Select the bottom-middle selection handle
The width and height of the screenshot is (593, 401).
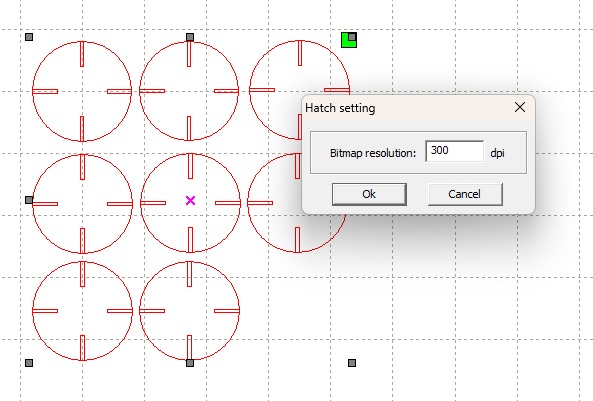pyautogui.click(x=190, y=363)
